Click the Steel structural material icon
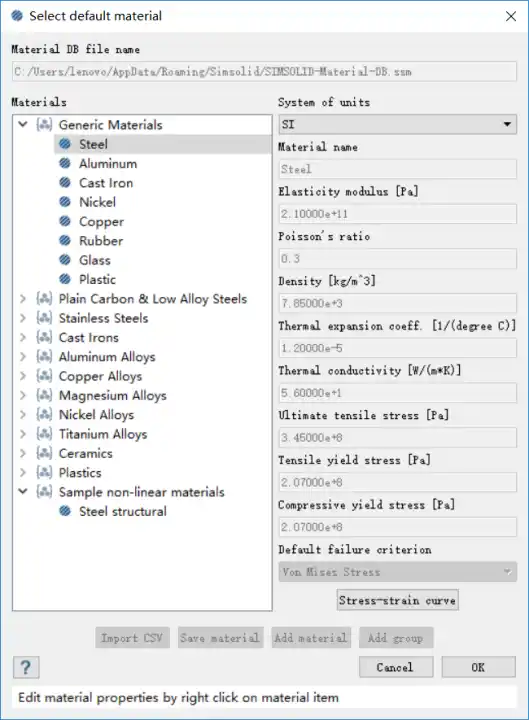This screenshot has height=721, width=530. (x=65, y=511)
